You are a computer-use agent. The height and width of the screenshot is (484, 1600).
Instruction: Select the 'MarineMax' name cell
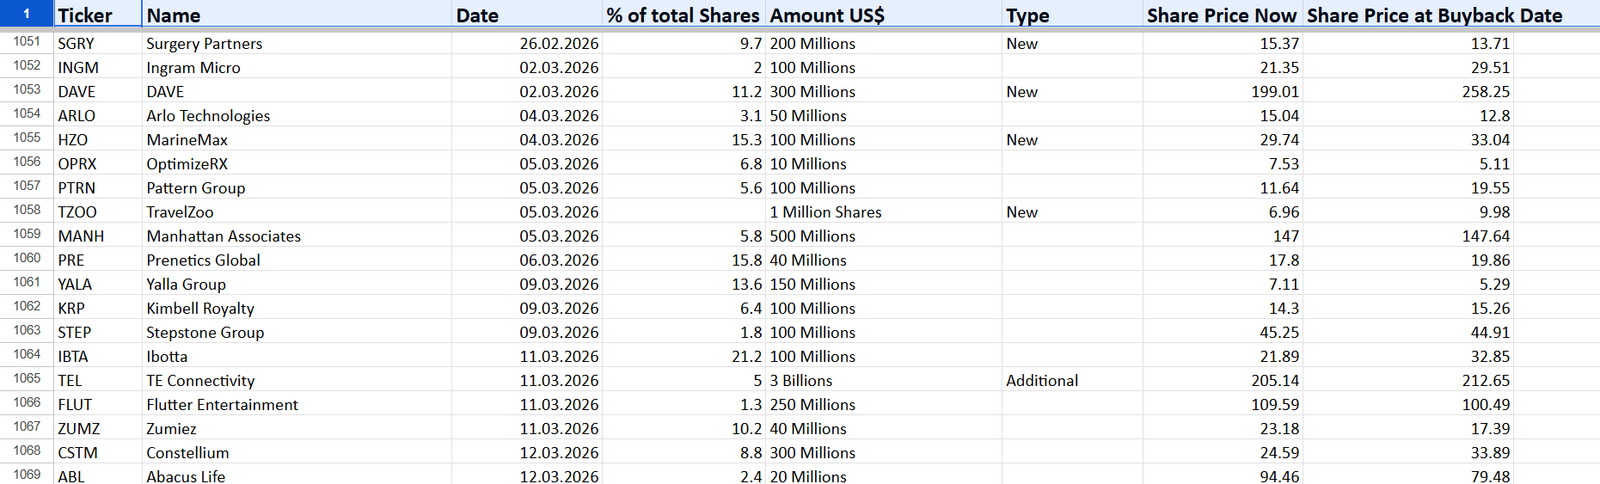coord(297,139)
